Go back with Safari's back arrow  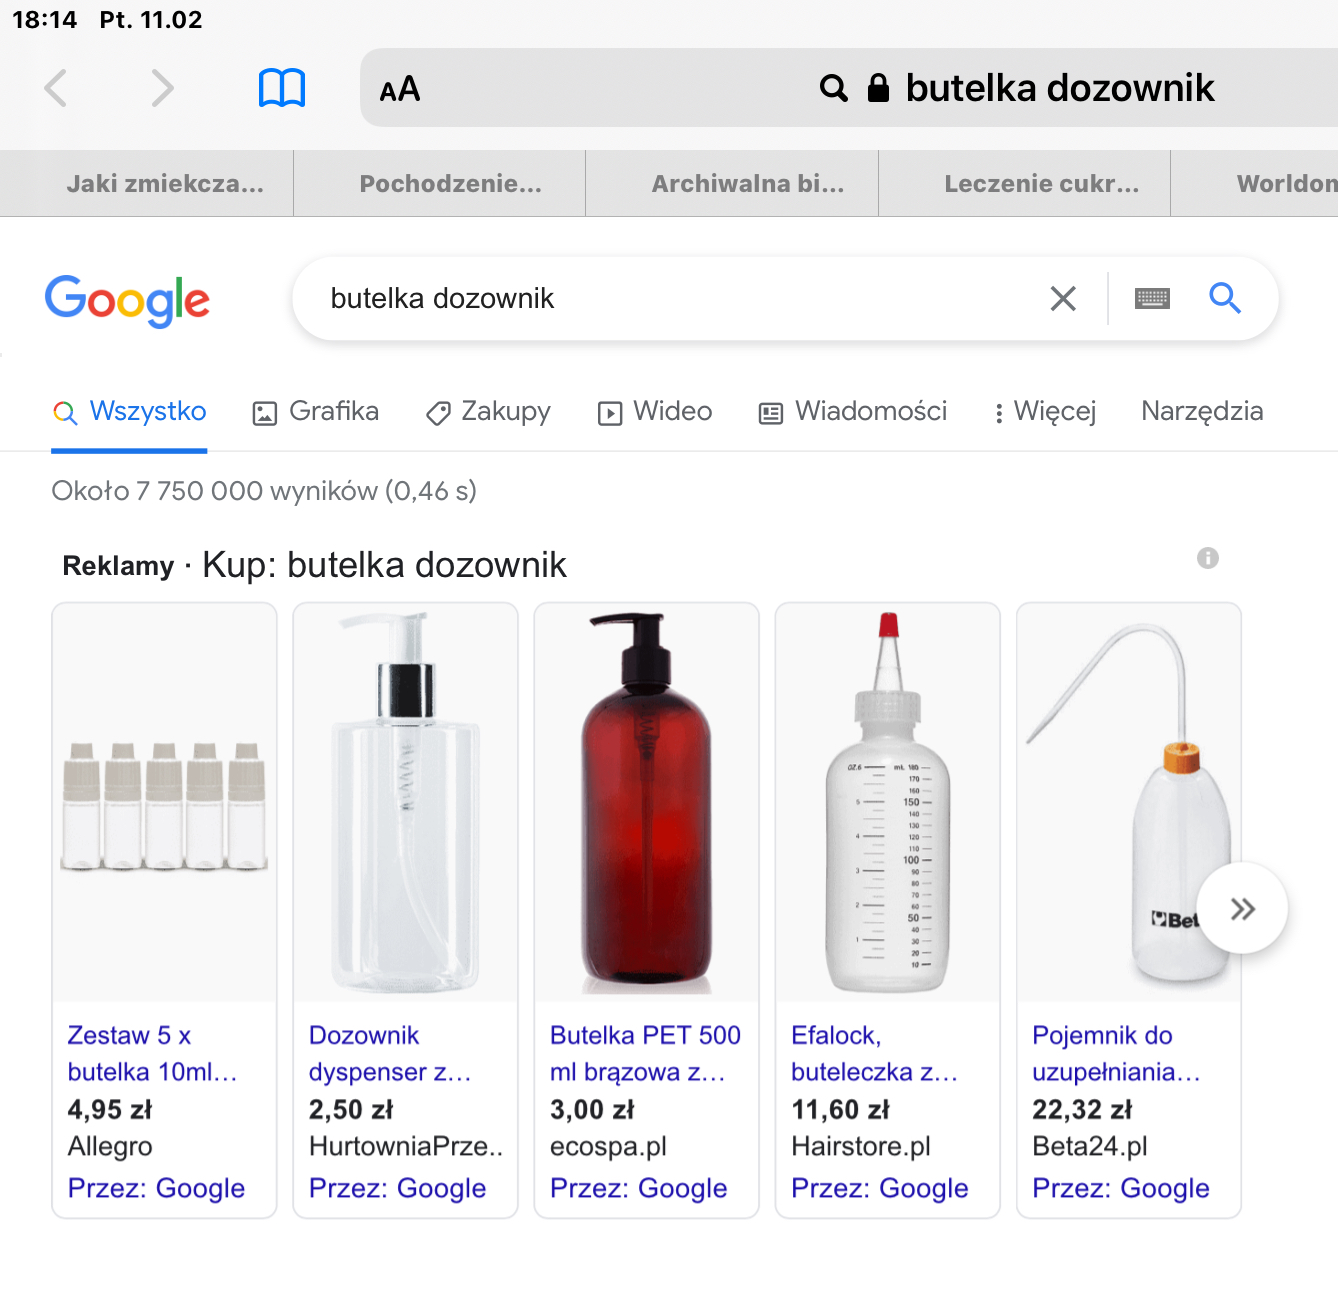(x=56, y=88)
